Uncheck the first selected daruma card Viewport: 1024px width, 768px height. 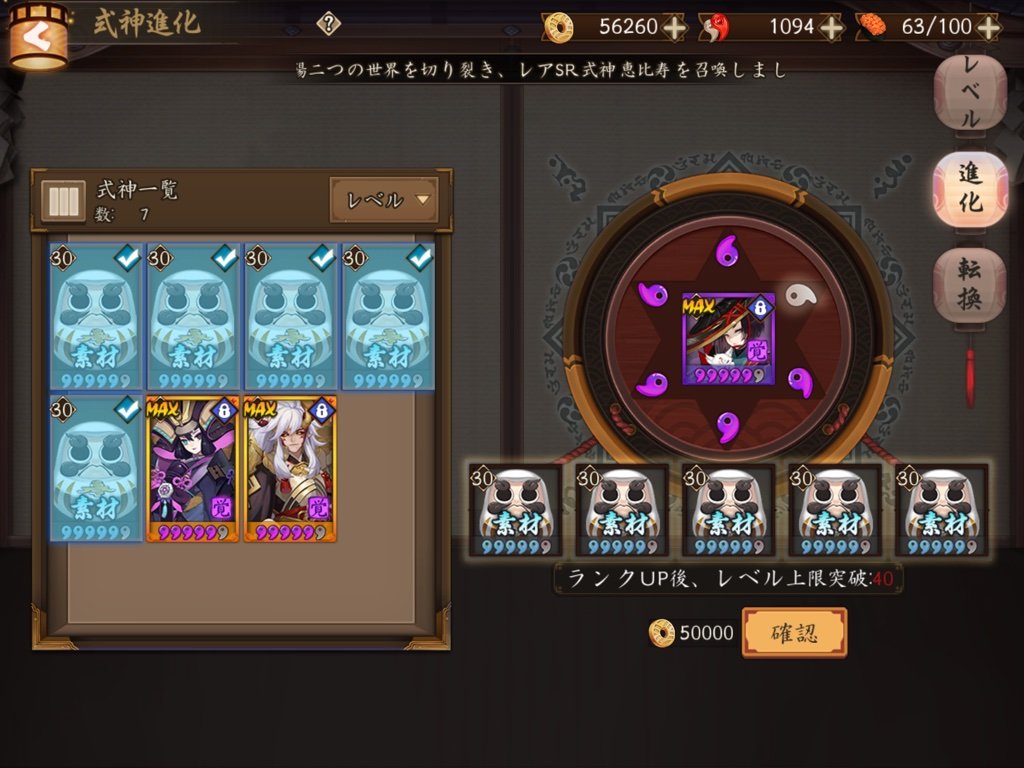coord(96,317)
